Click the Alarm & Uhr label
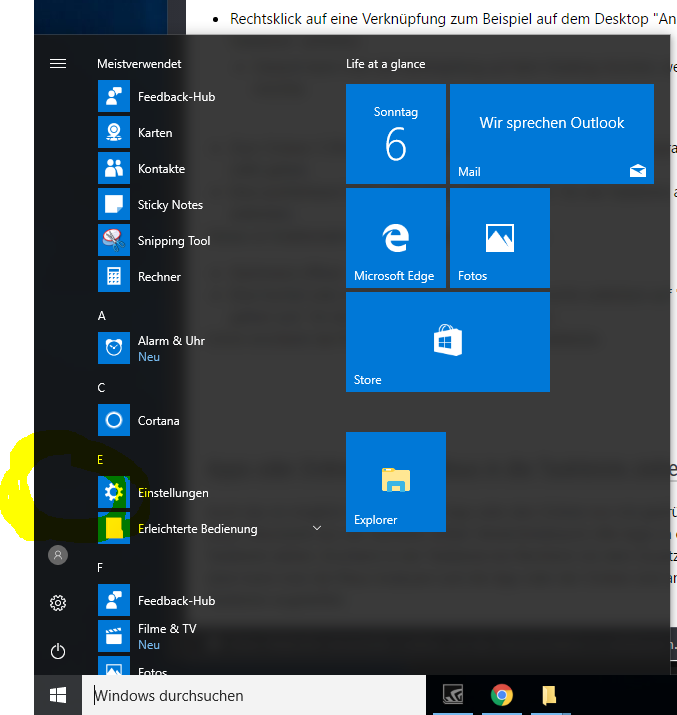This screenshot has height=715, width=677. 171,341
